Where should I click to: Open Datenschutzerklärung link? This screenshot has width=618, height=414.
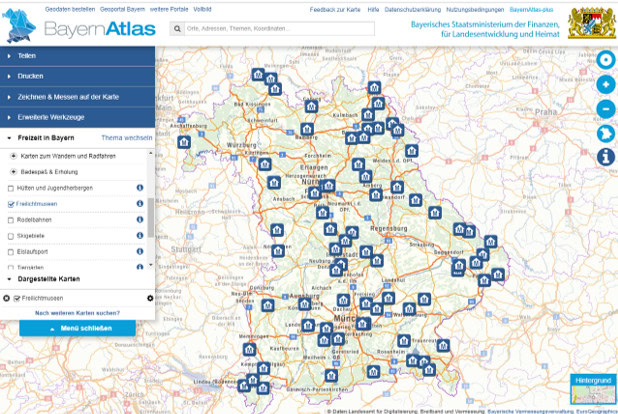pos(413,9)
